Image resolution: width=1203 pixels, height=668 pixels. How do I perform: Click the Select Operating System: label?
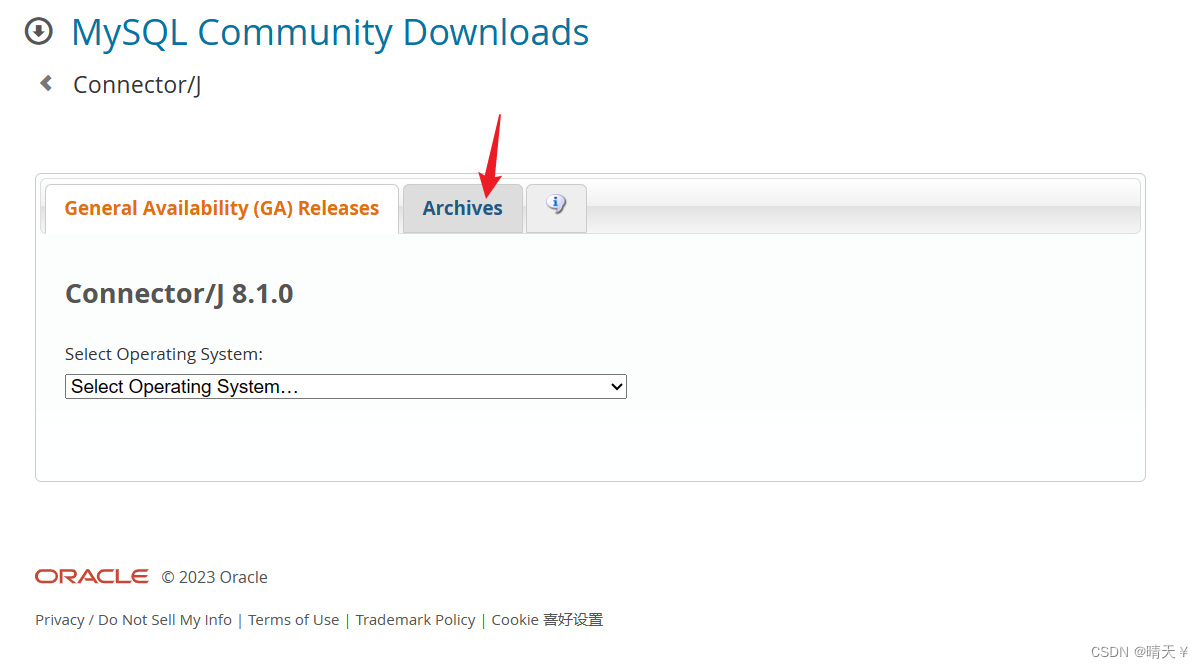[164, 354]
